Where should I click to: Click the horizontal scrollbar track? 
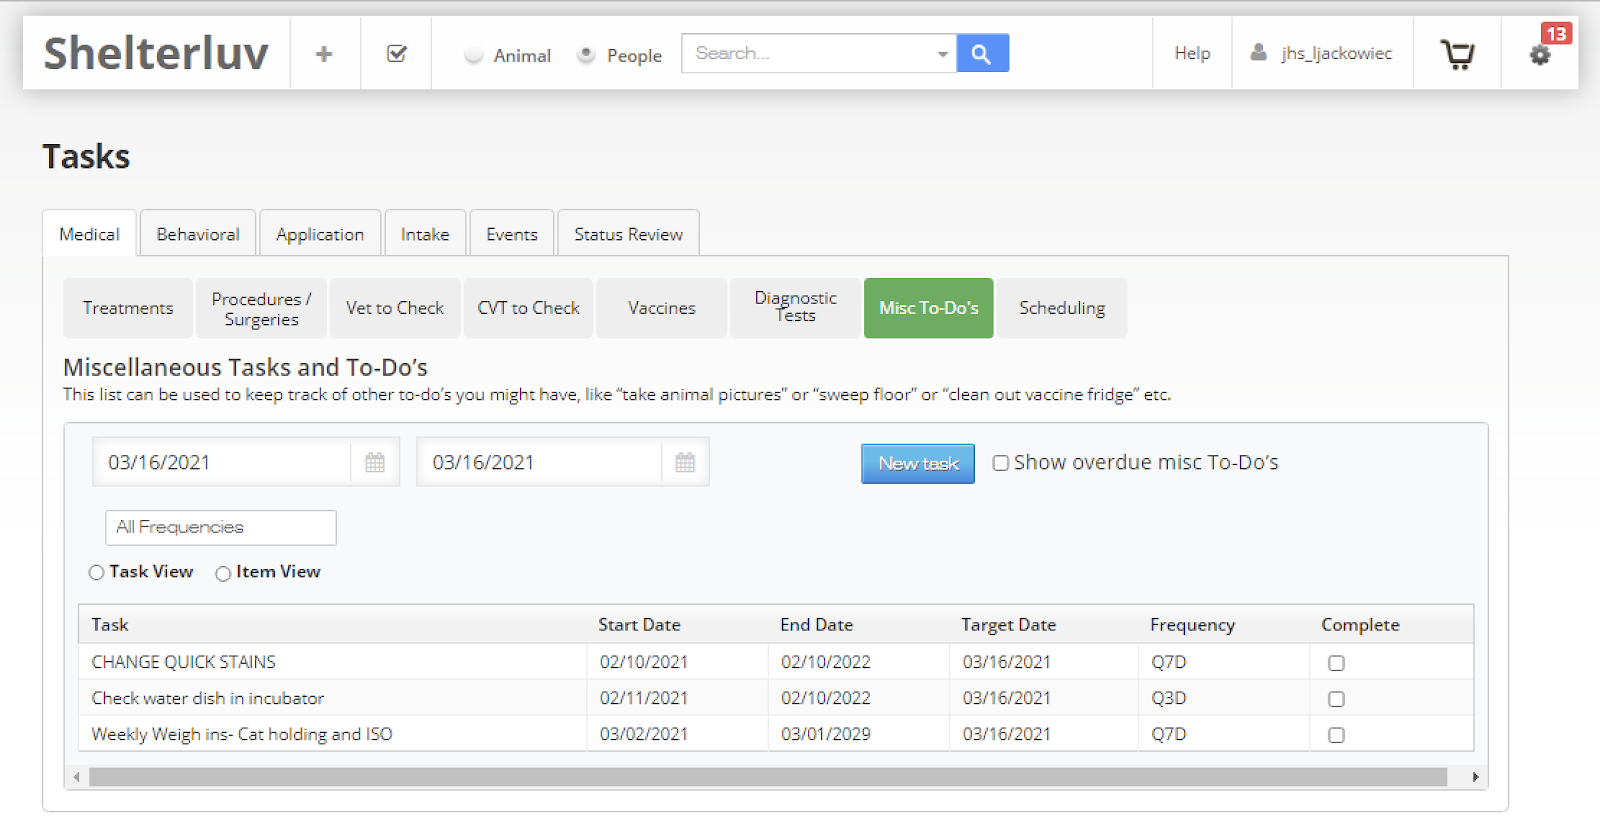767,777
